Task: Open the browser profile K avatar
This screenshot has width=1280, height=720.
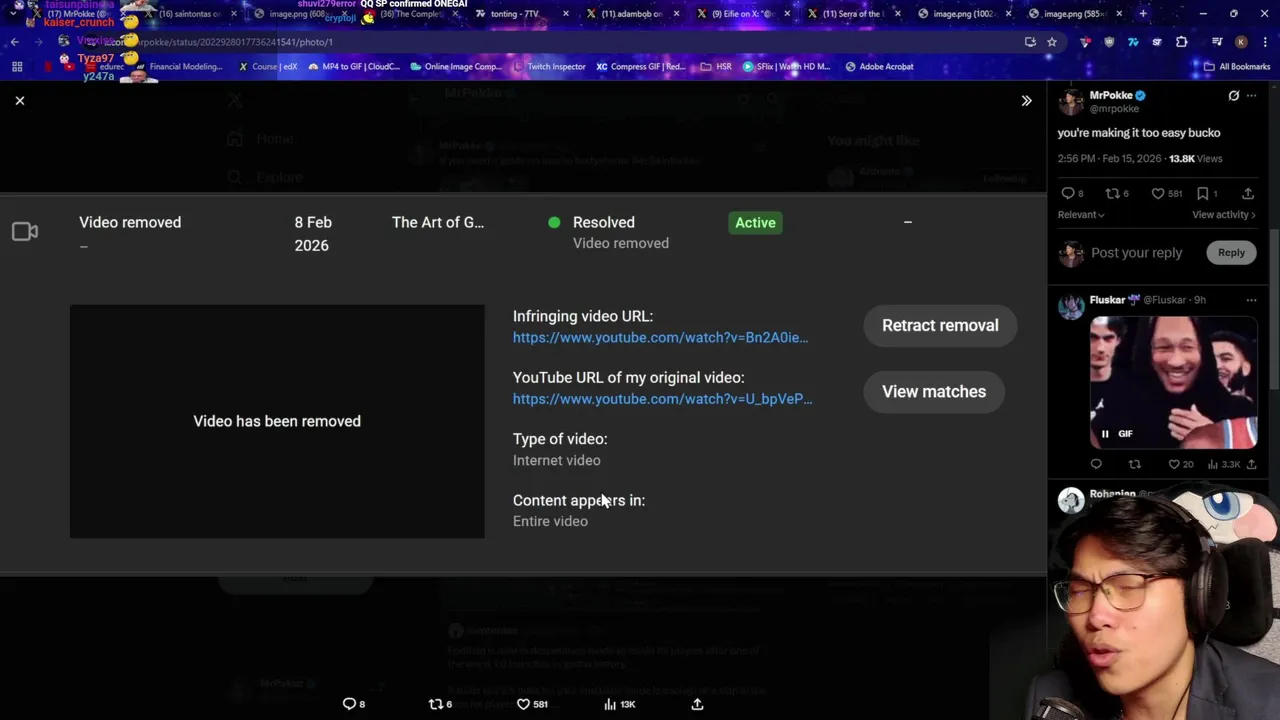Action: tap(1241, 42)
